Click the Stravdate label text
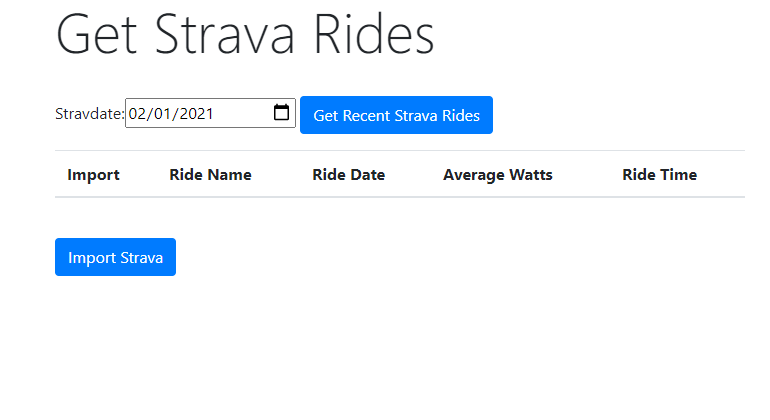This screenshot has height=420, width=770. [x=89, y=115]
